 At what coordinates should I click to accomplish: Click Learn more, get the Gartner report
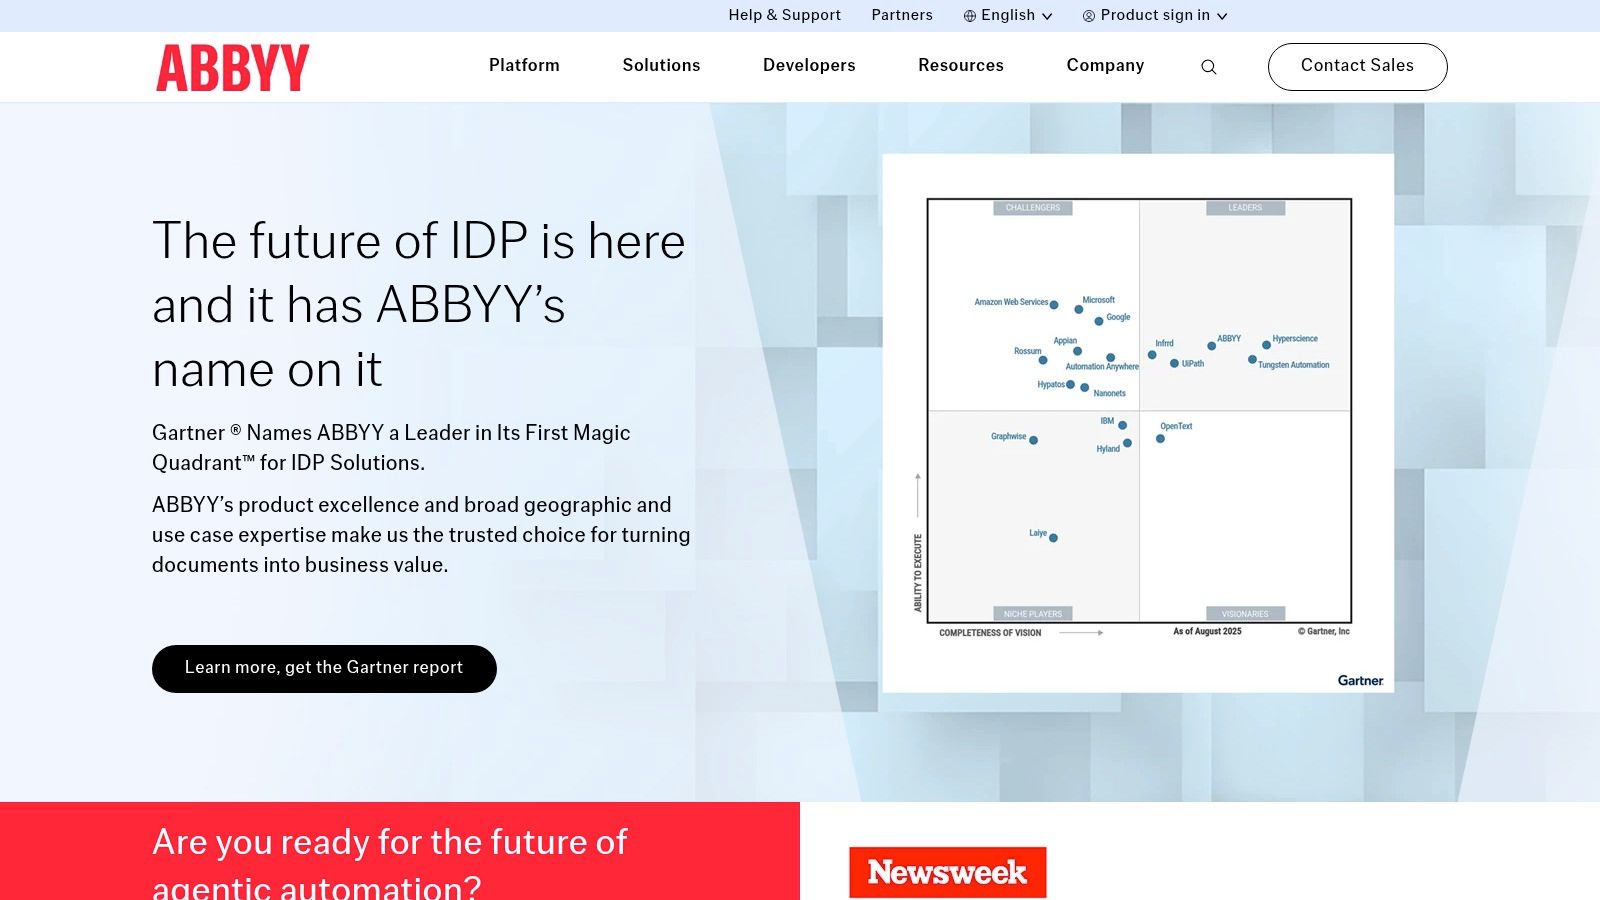(x=324, y=668)
